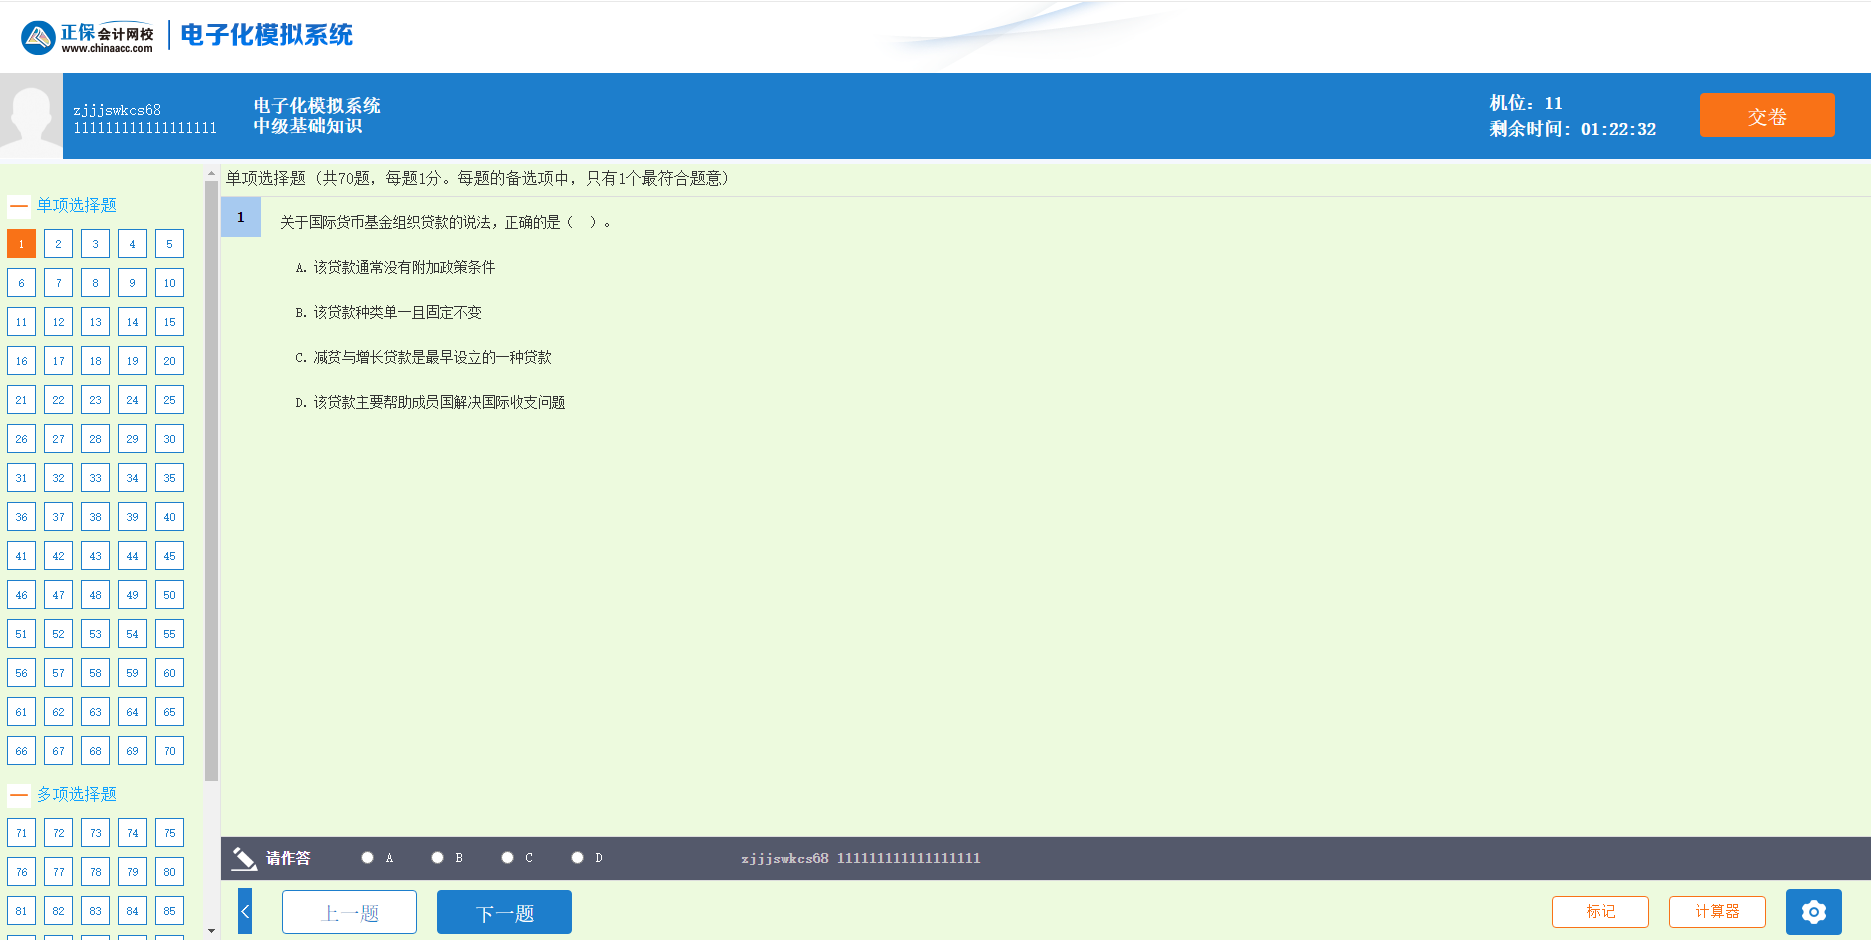1871x940 pixels.
Task: Jump to question 45
Action: pyautogui.click(x=169, y=556)
